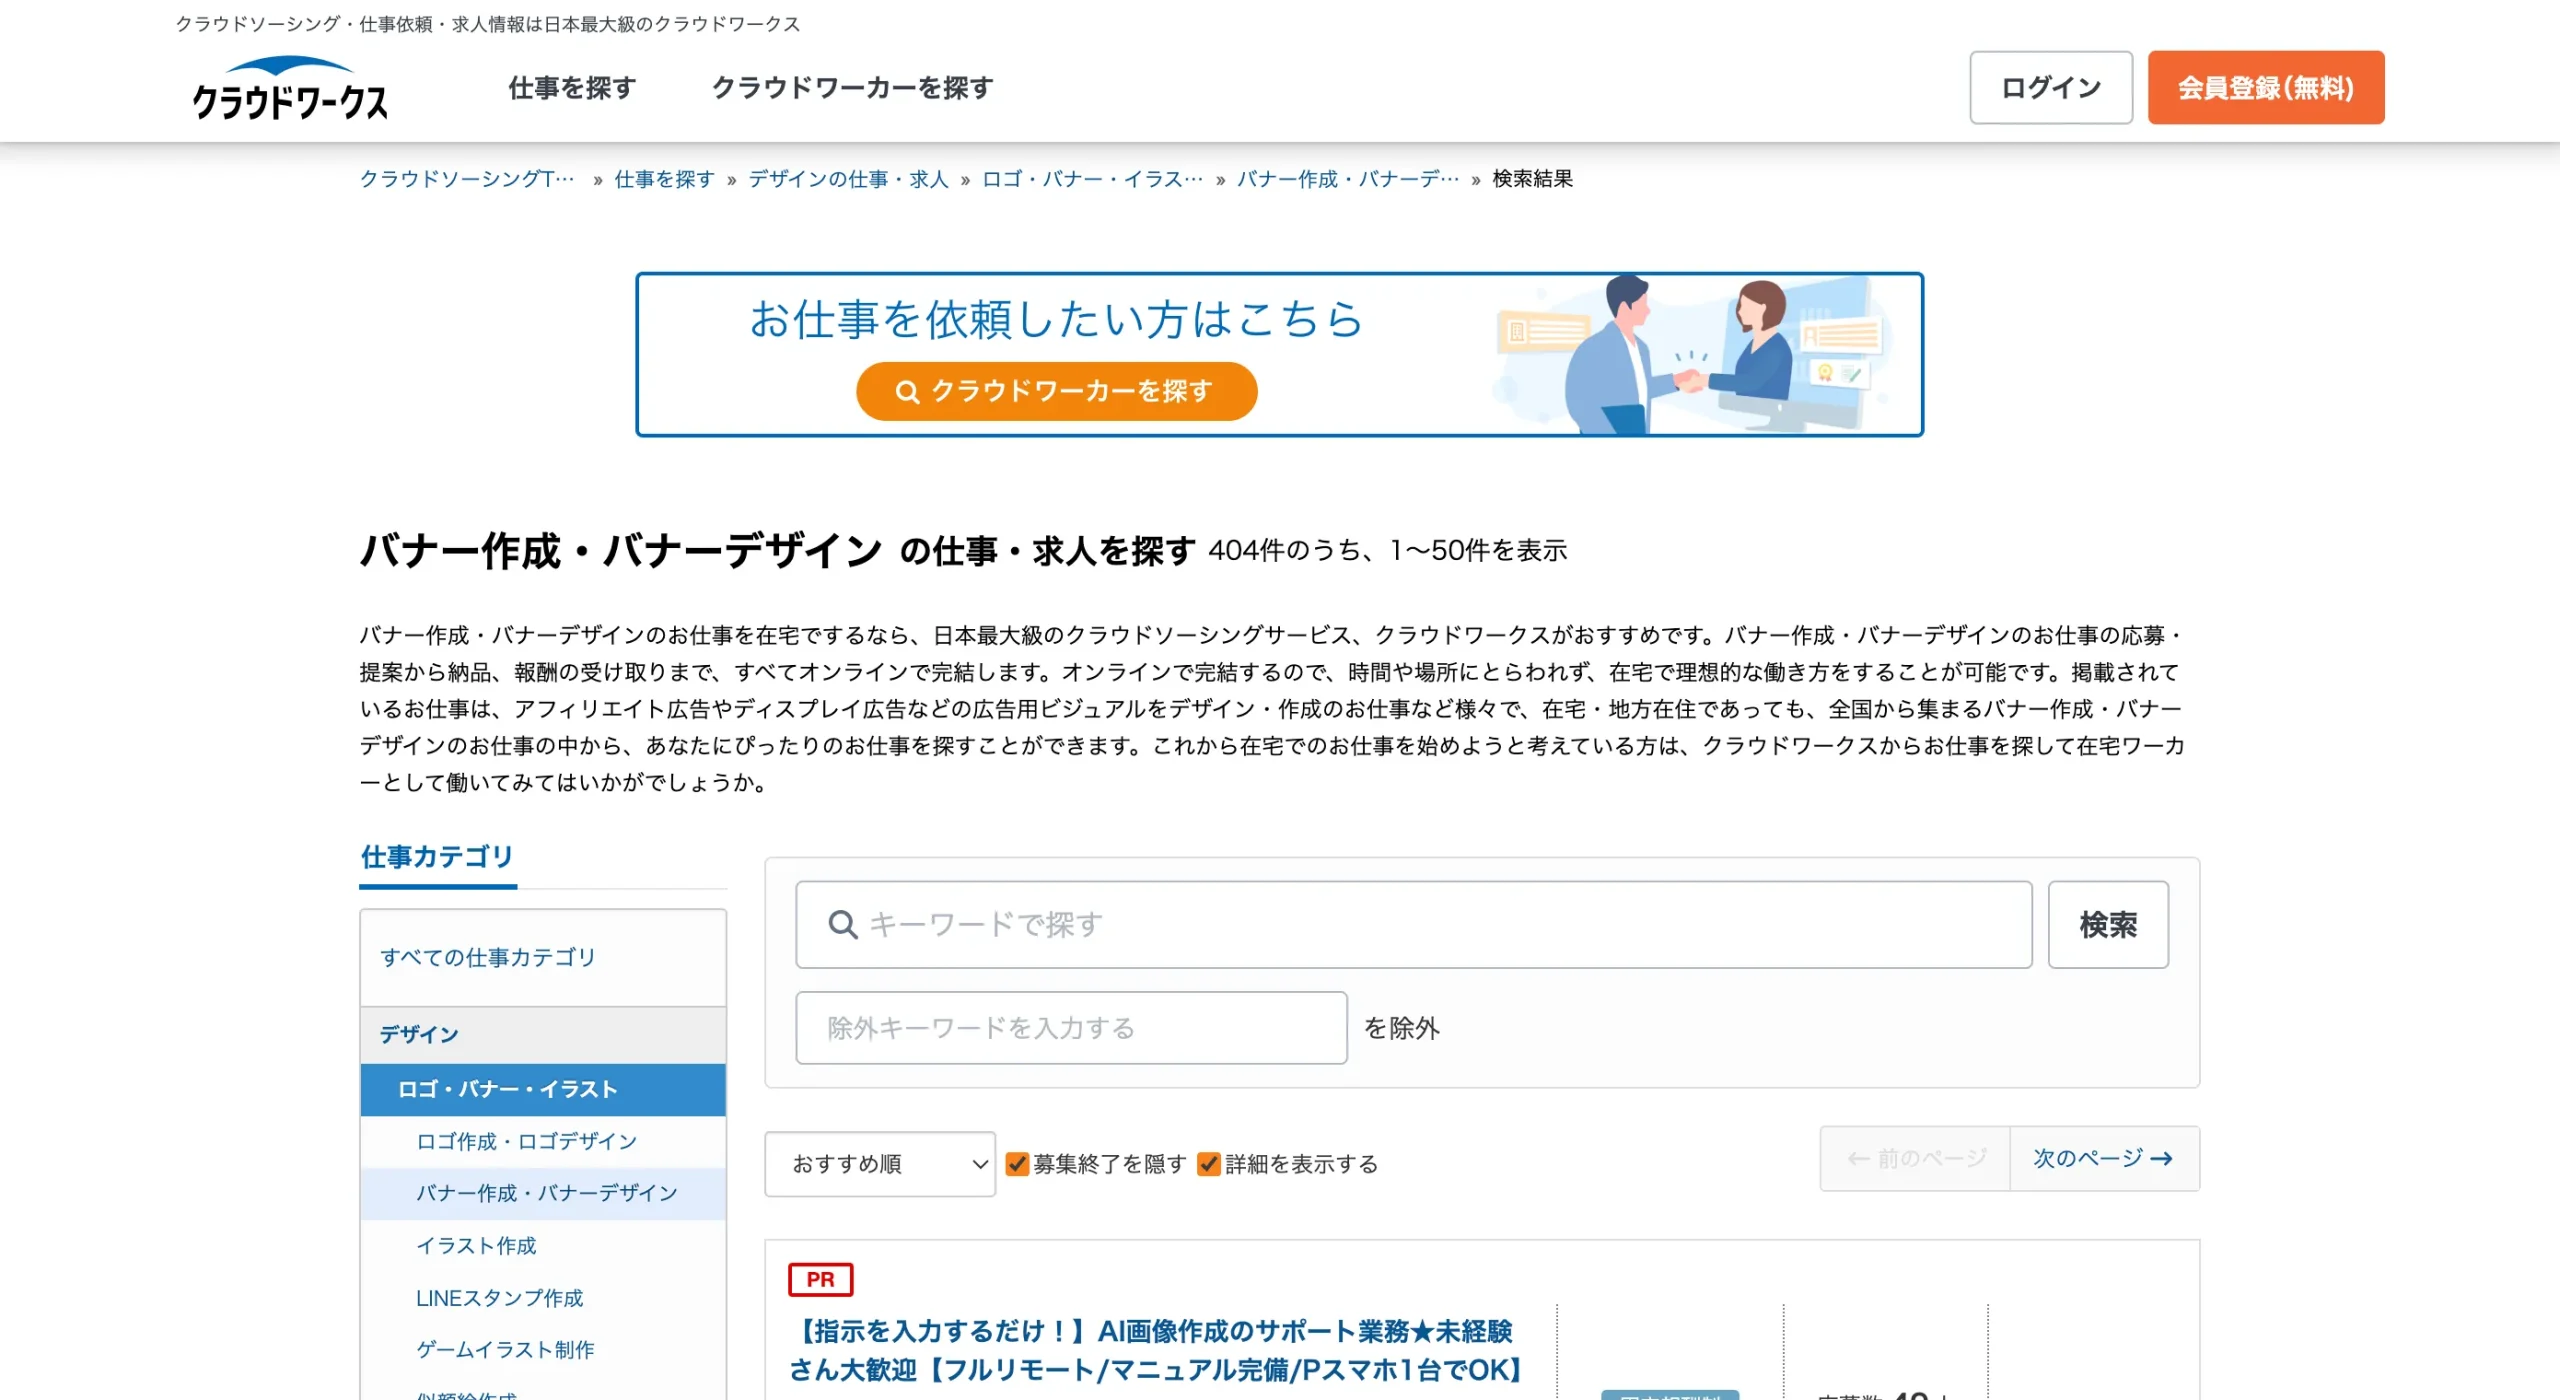This screenshot has width=2560, height=1400.
Task: Click the クラウドワークス logo
Action: pos(288,90)
